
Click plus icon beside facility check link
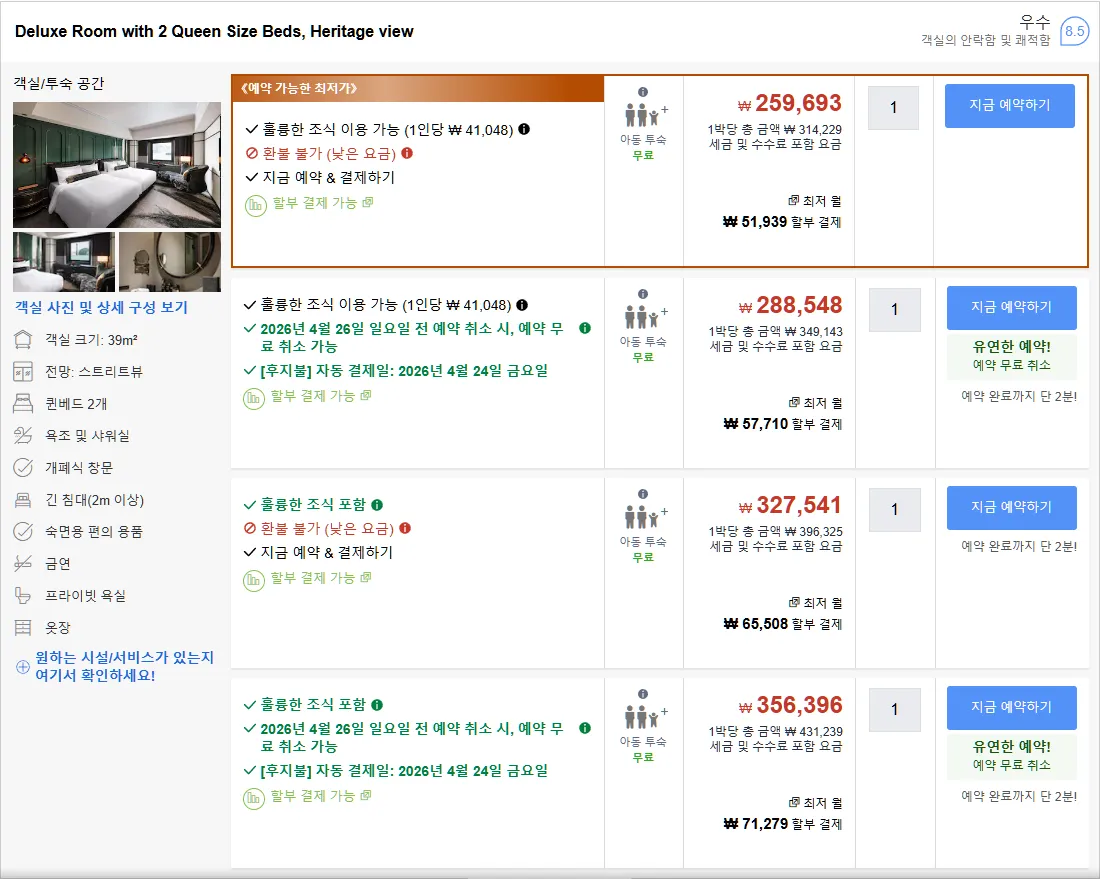[x=23, y=666]
